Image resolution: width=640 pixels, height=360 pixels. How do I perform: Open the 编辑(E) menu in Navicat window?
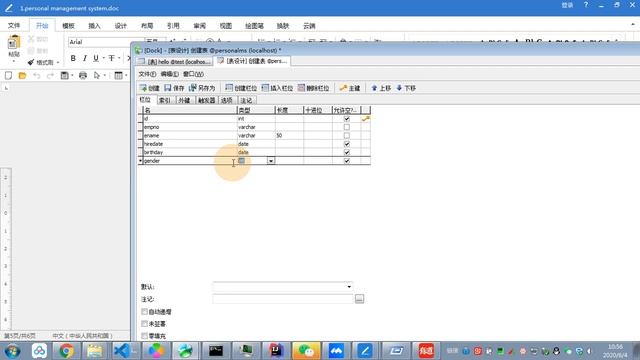pos(169,74)
